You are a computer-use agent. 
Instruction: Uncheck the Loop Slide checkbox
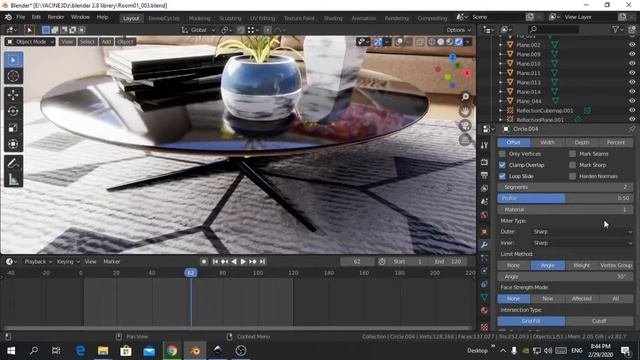502,176
